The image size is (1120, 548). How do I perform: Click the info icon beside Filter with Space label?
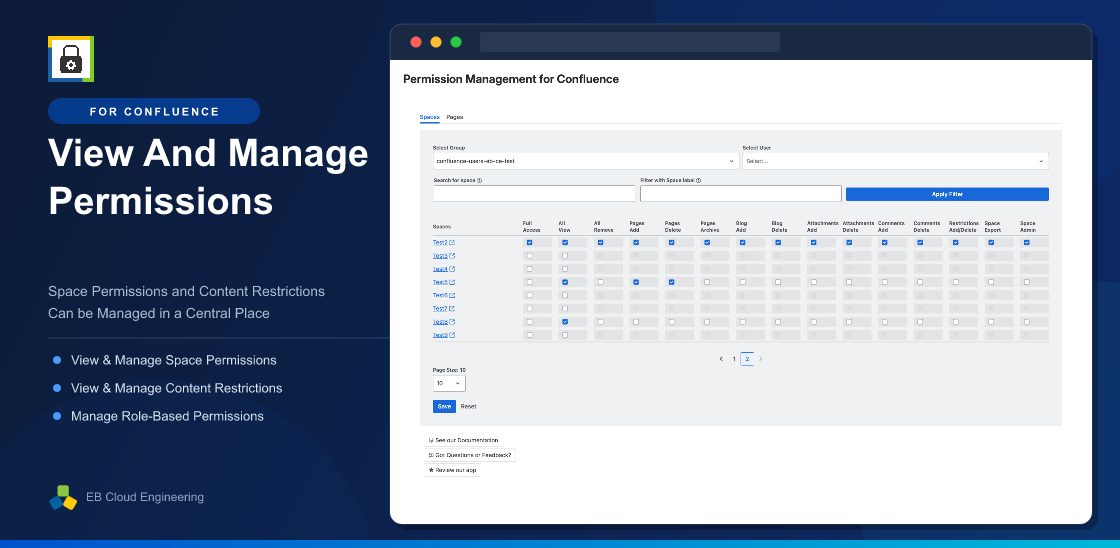[698, 181]
